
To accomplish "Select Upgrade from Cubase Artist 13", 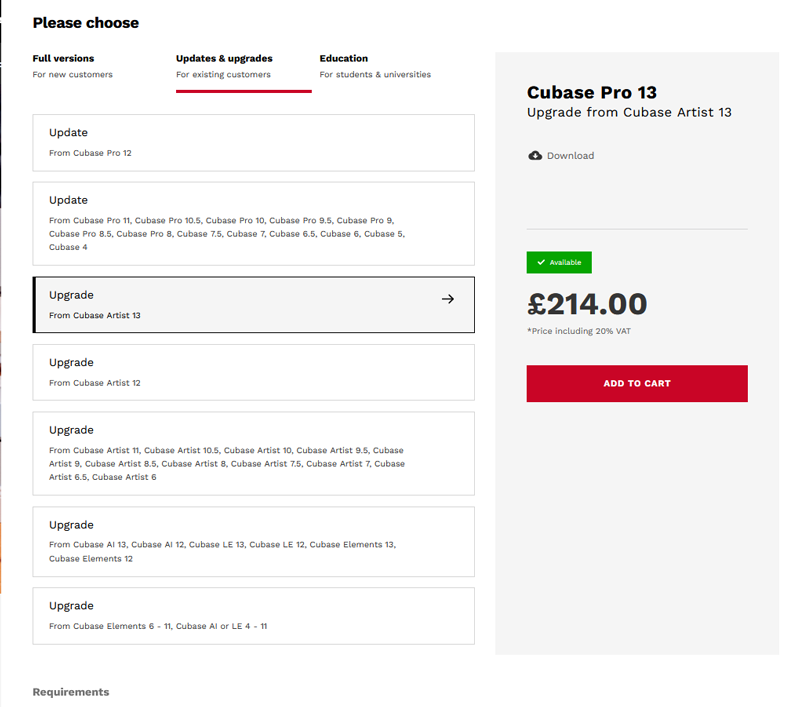I will tap(254, 305).
